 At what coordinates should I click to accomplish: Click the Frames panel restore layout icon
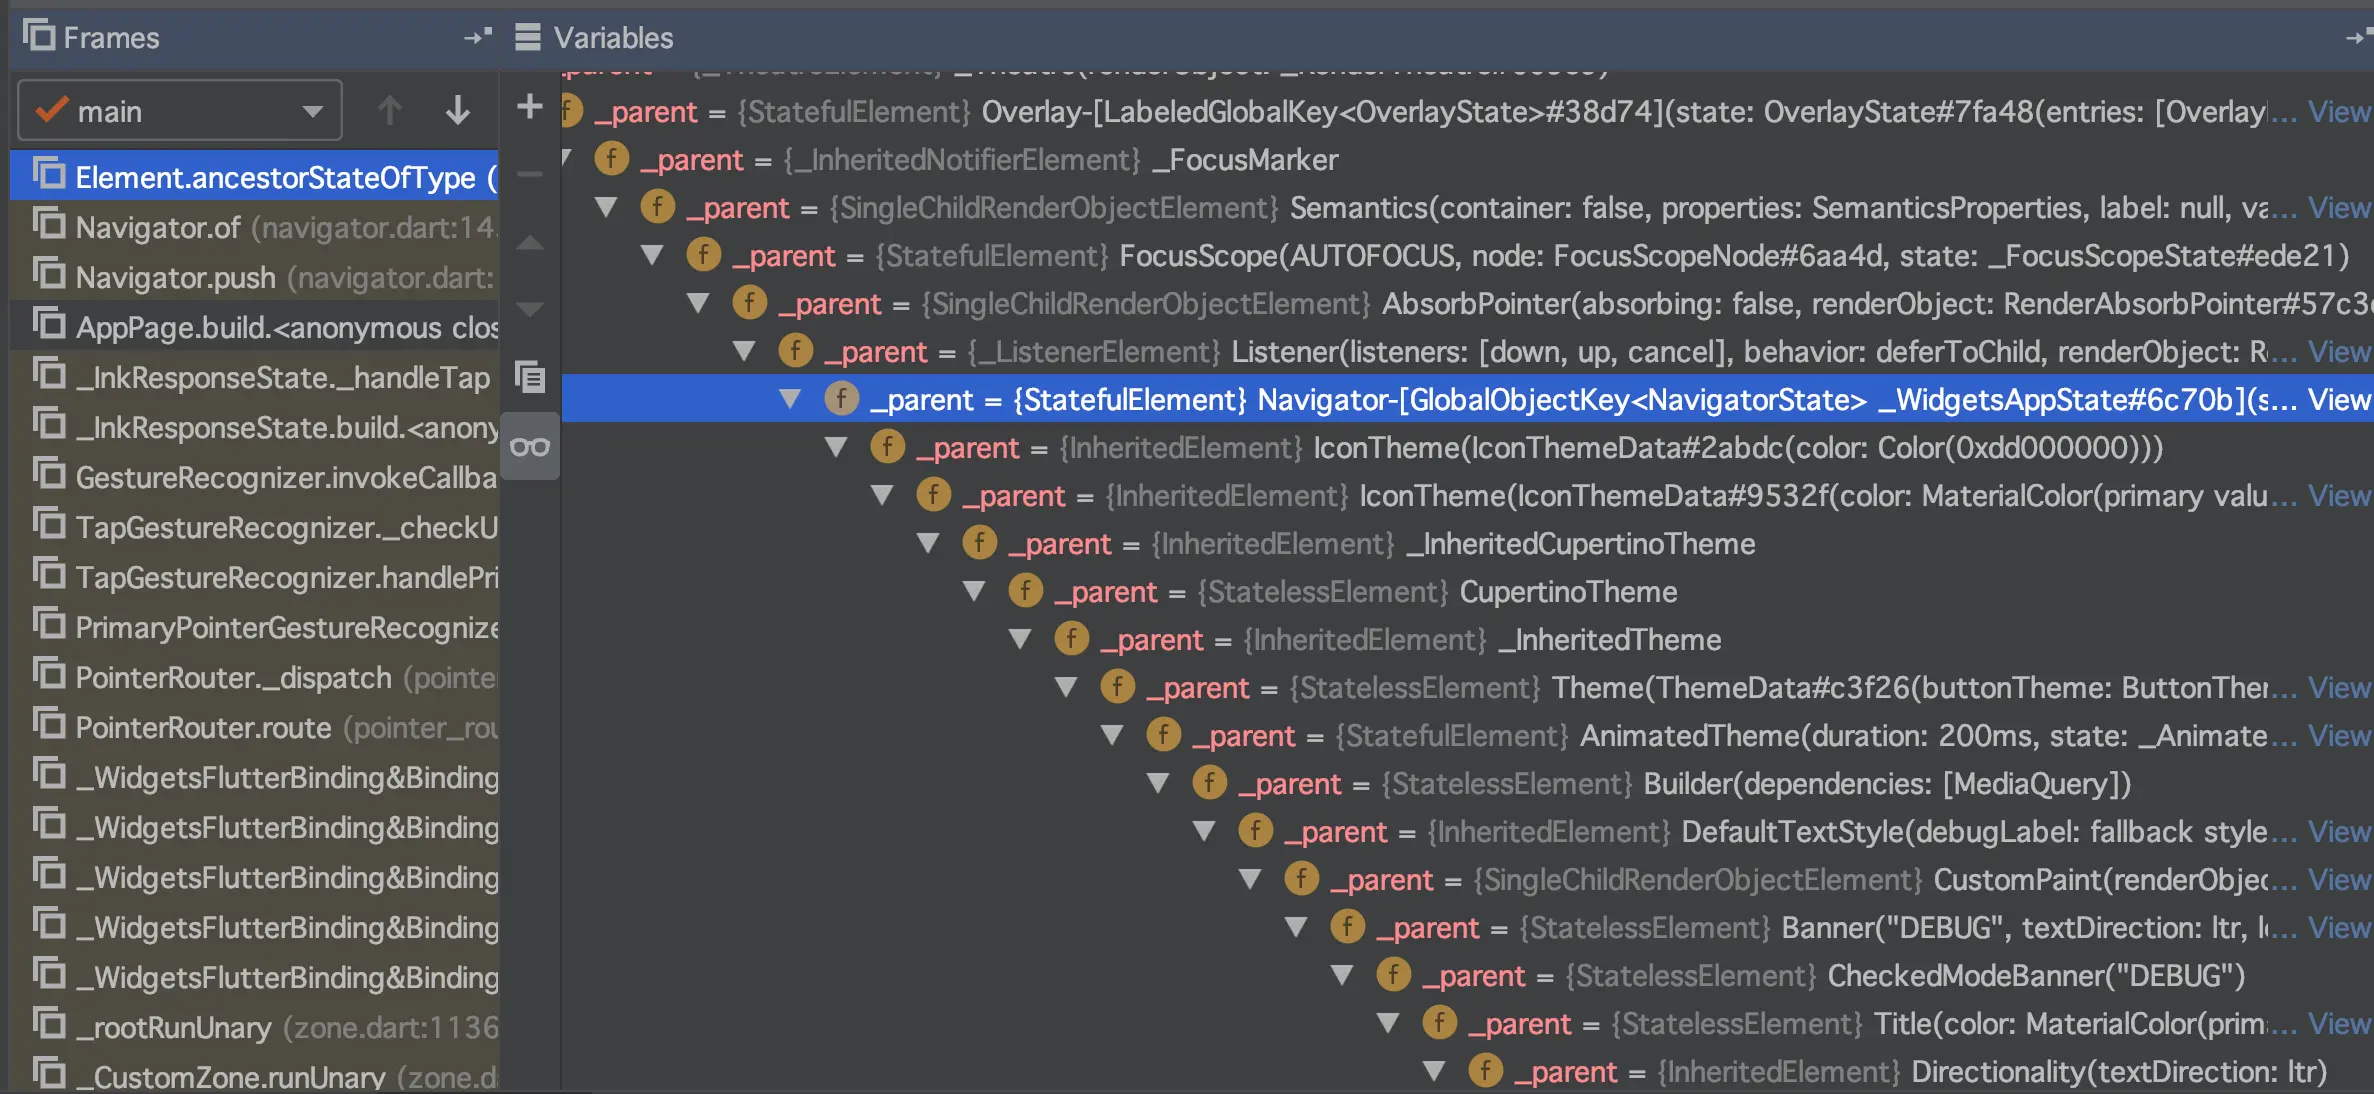[x=477, y=37]
